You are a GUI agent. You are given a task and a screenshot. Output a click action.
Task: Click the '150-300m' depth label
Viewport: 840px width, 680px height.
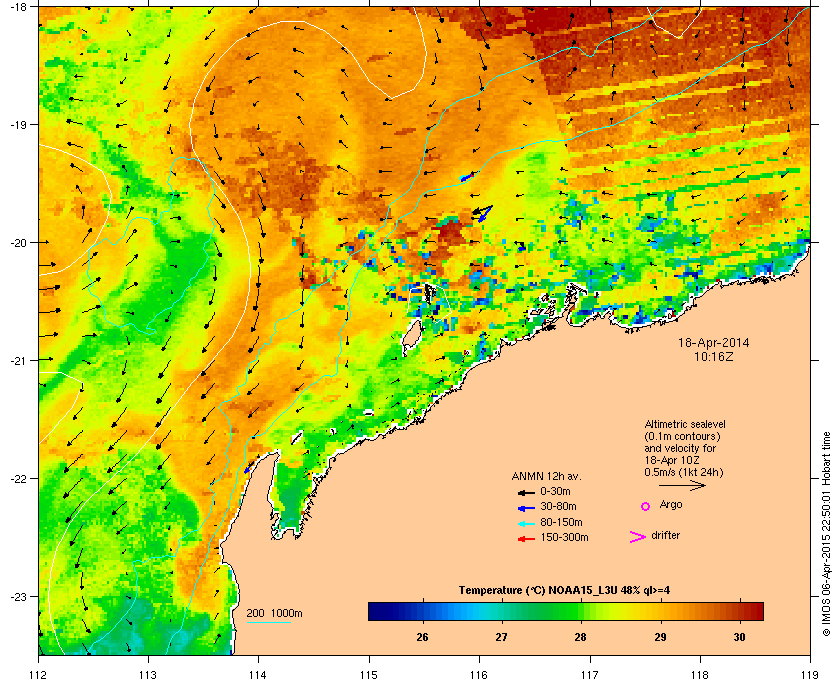tap(564, 537)
